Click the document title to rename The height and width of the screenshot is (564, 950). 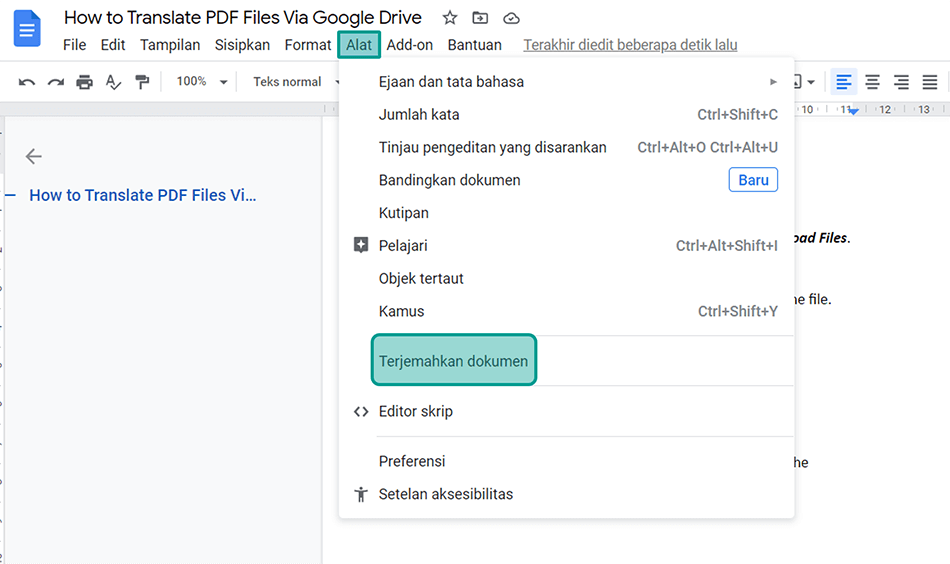242,18
